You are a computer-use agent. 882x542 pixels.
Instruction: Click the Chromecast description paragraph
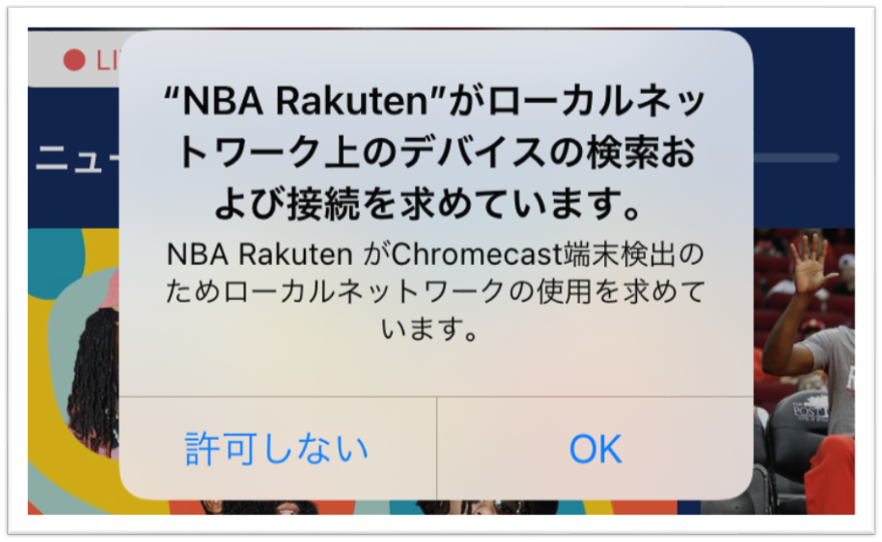coord(436,291)
